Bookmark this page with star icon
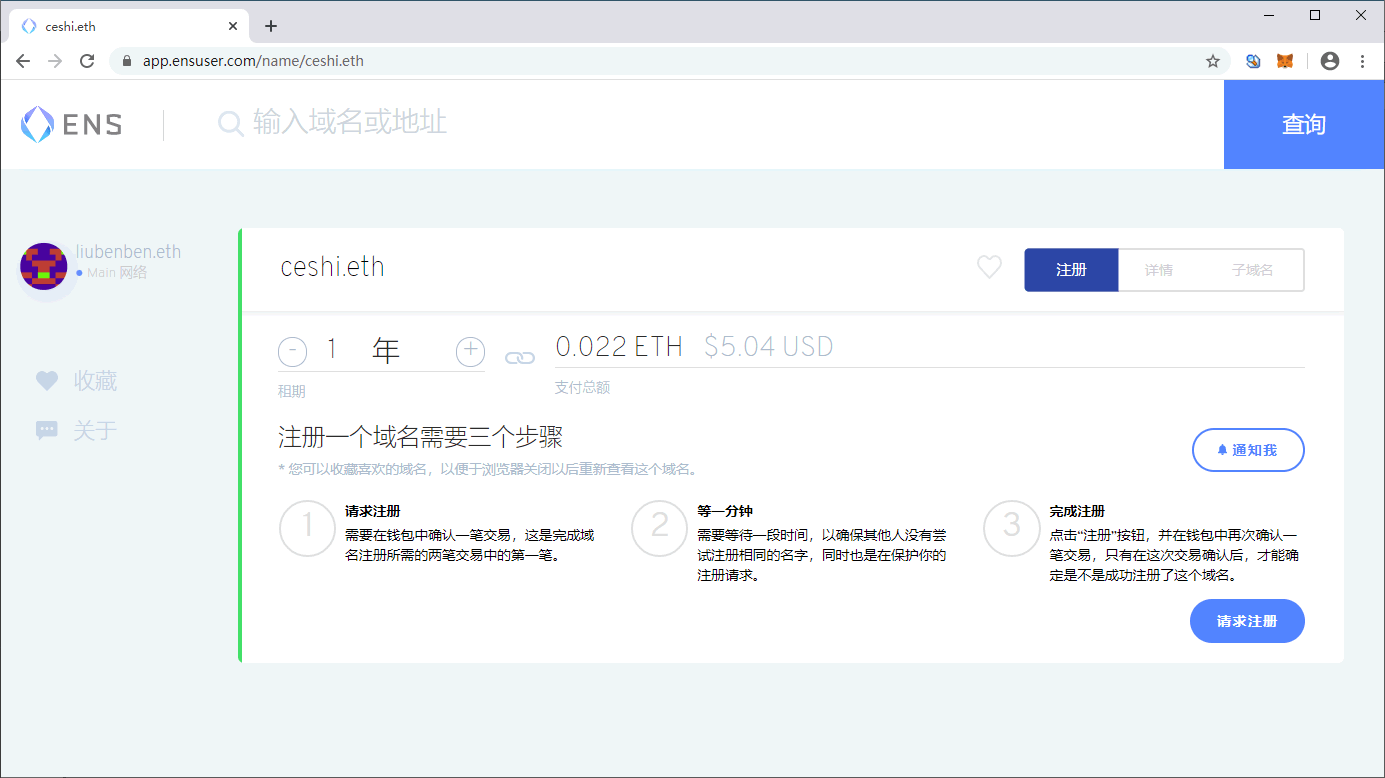 [x=1213, y=61]
